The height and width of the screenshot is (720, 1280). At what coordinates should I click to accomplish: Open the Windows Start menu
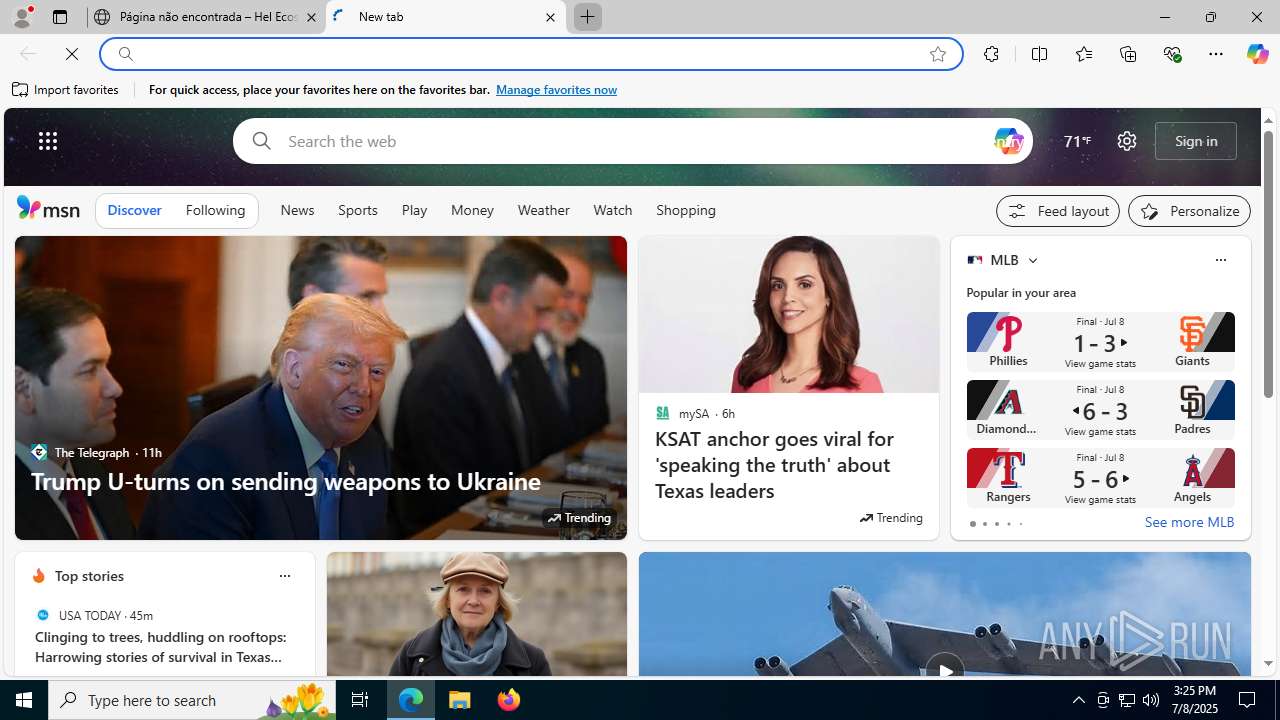(x=24, y=700)
